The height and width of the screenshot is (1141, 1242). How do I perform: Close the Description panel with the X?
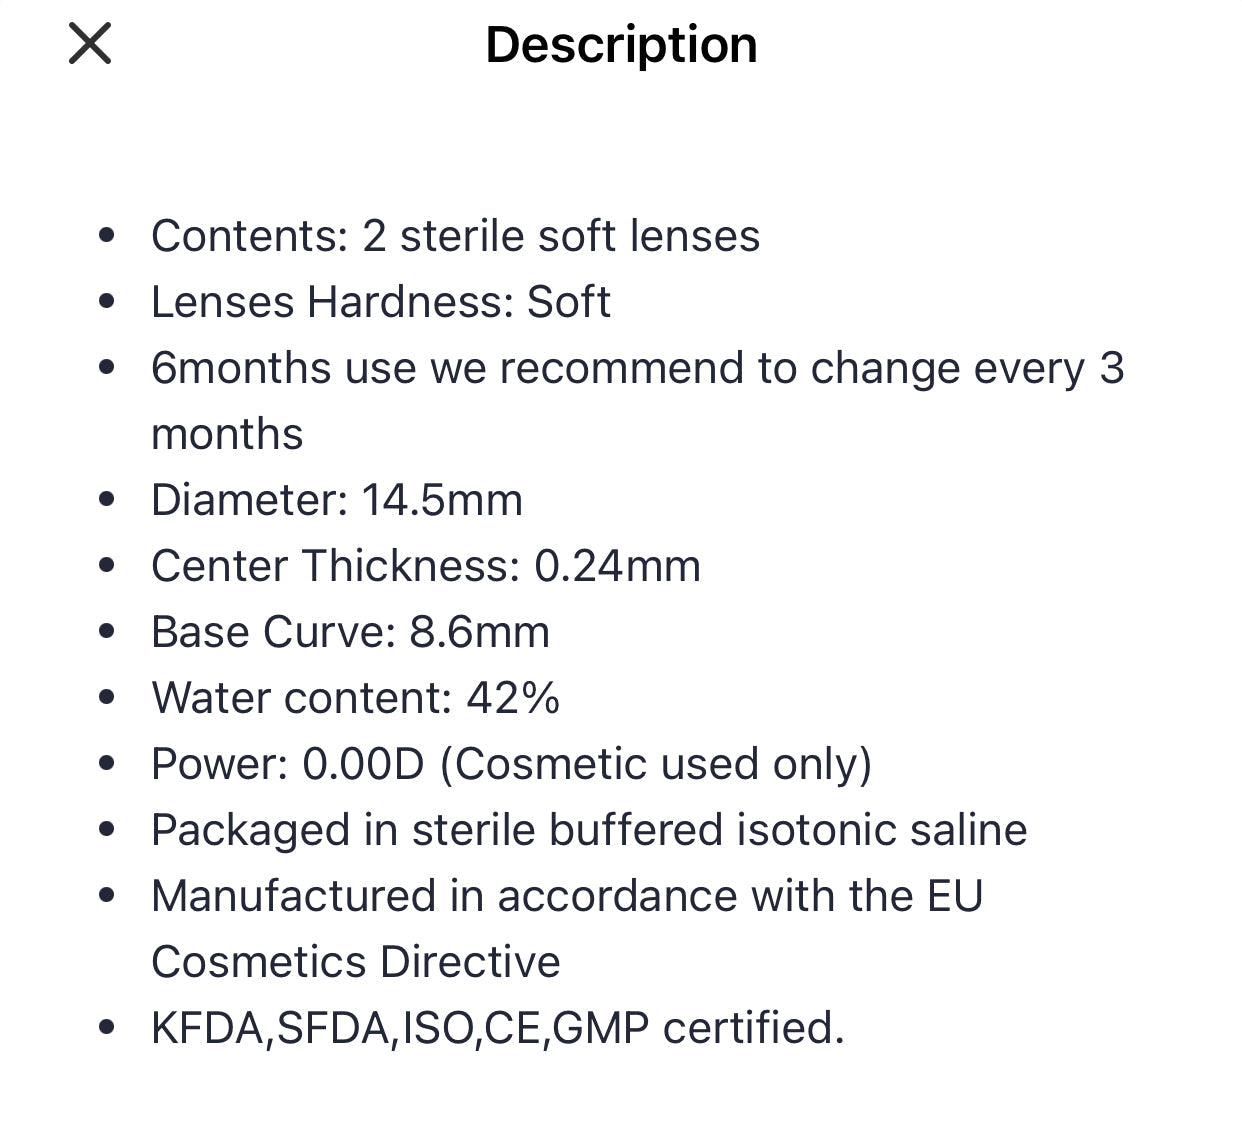(90, 45)
